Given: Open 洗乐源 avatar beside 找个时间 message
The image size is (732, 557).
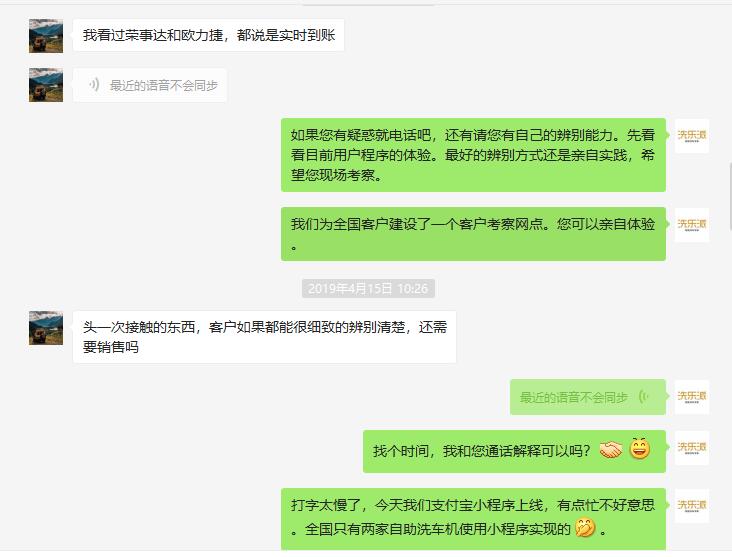Looking at the screenshot, I should [x=692, y=448].
